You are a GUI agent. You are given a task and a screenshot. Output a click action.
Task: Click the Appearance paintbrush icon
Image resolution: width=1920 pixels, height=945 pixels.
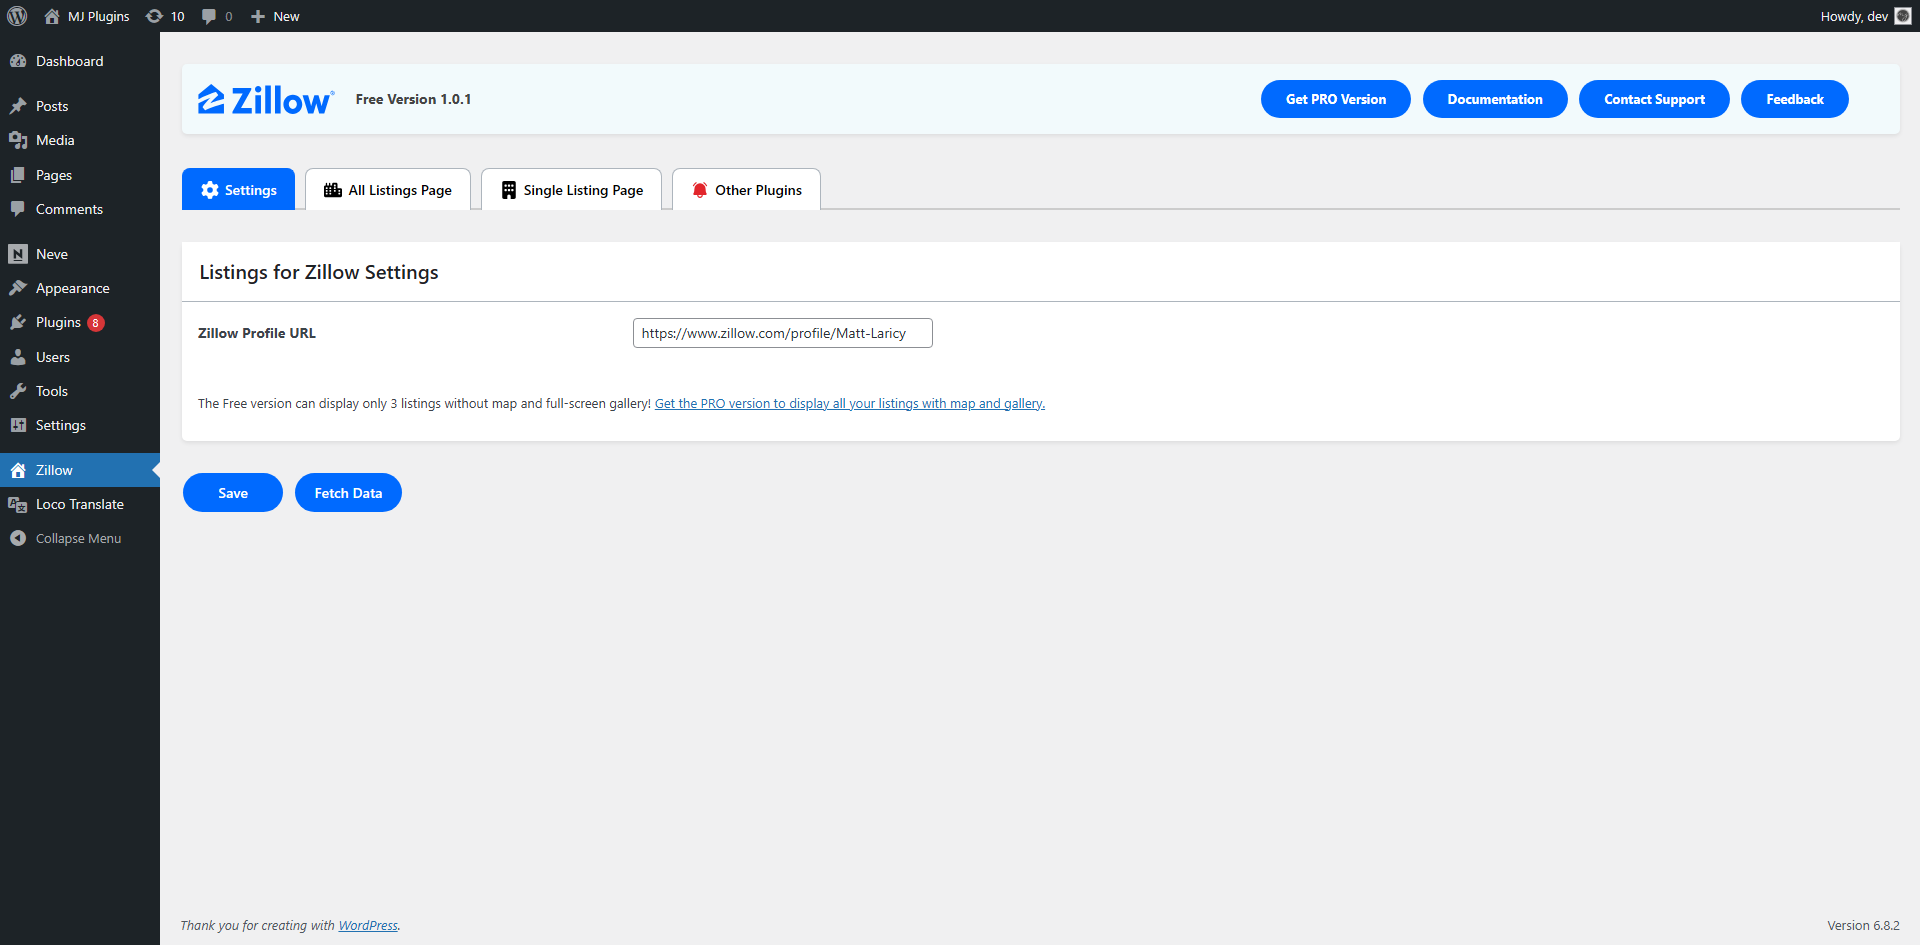pyautogui.click(x=18, y=288)
